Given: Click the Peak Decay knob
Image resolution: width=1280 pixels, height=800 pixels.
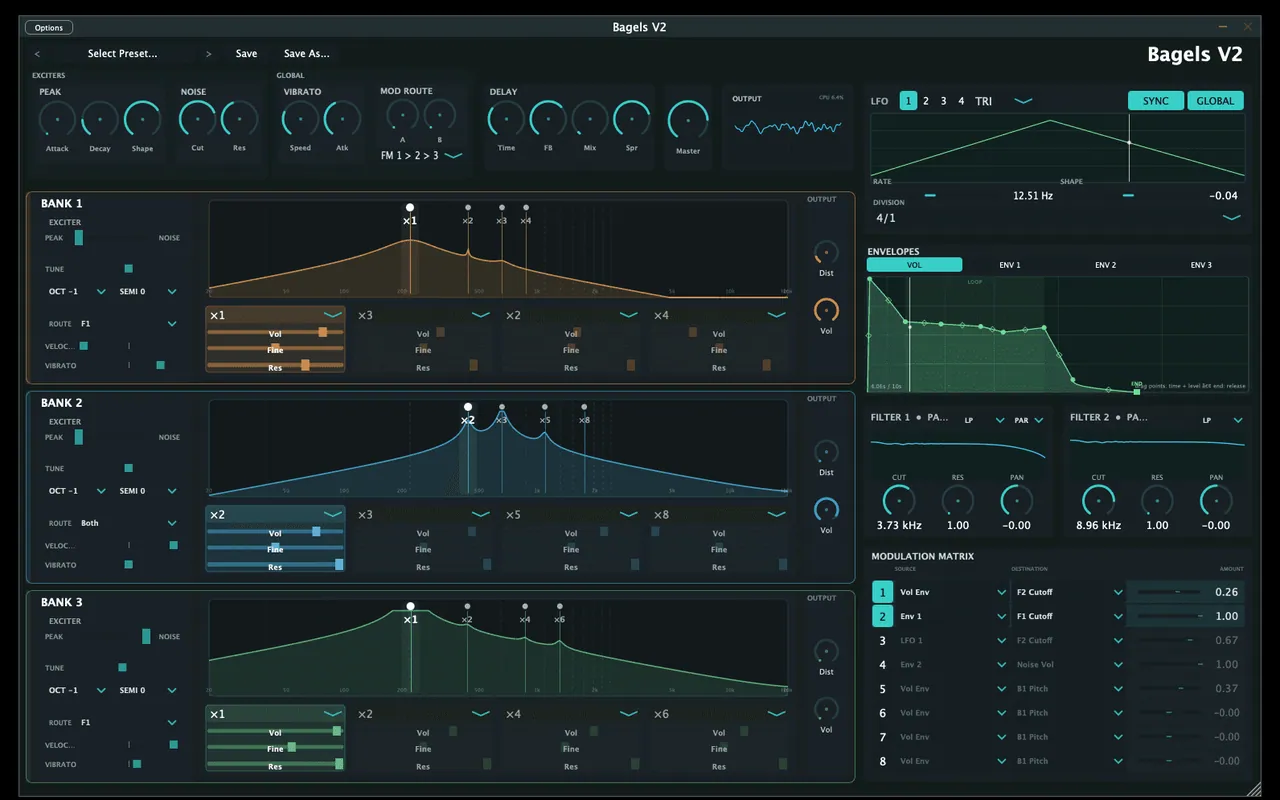Looking at the screenshot, I should 100,120.
